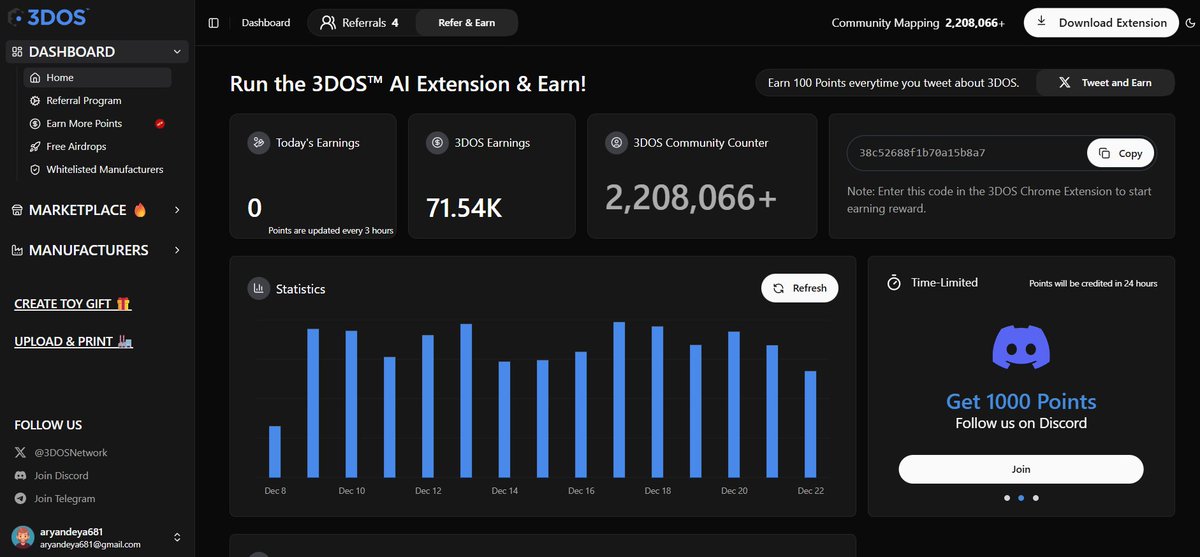1200x557 pixels.
Task: Click the Dec 14 bar in chart
Action: (504, 419)
